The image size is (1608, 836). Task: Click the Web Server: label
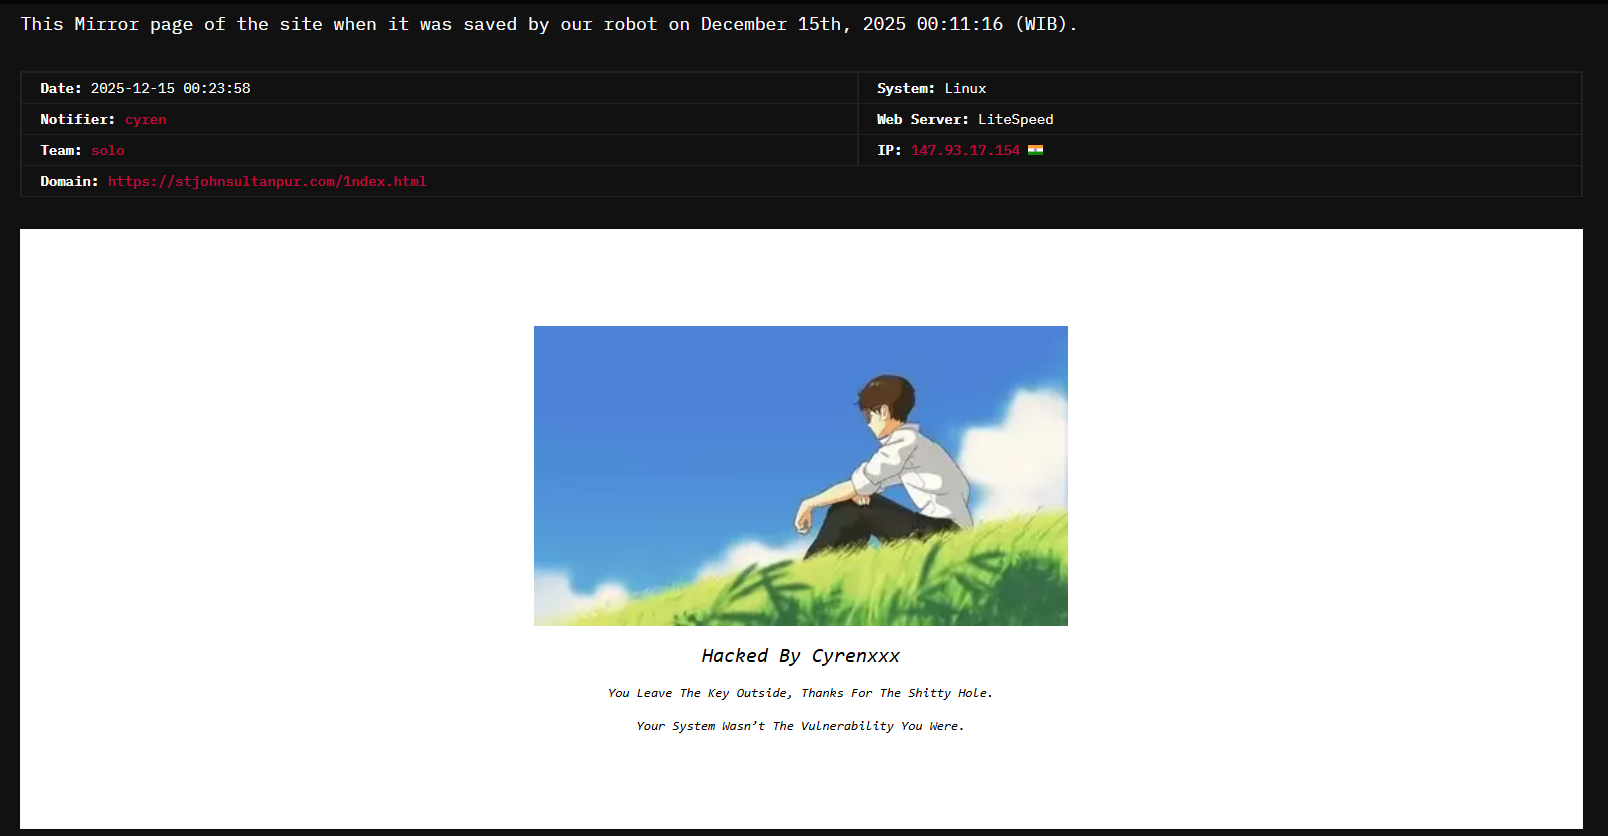tap(922, 120)
